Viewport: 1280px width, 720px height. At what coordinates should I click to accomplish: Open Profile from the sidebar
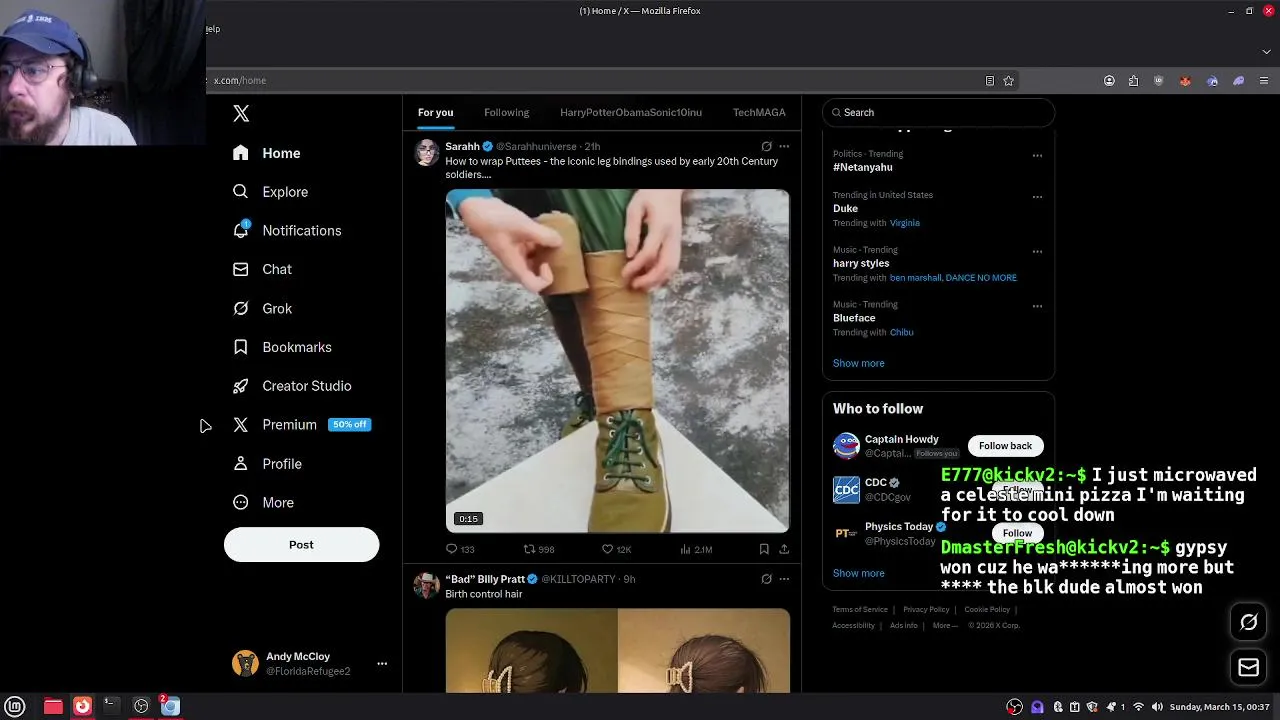pos(267,464)
